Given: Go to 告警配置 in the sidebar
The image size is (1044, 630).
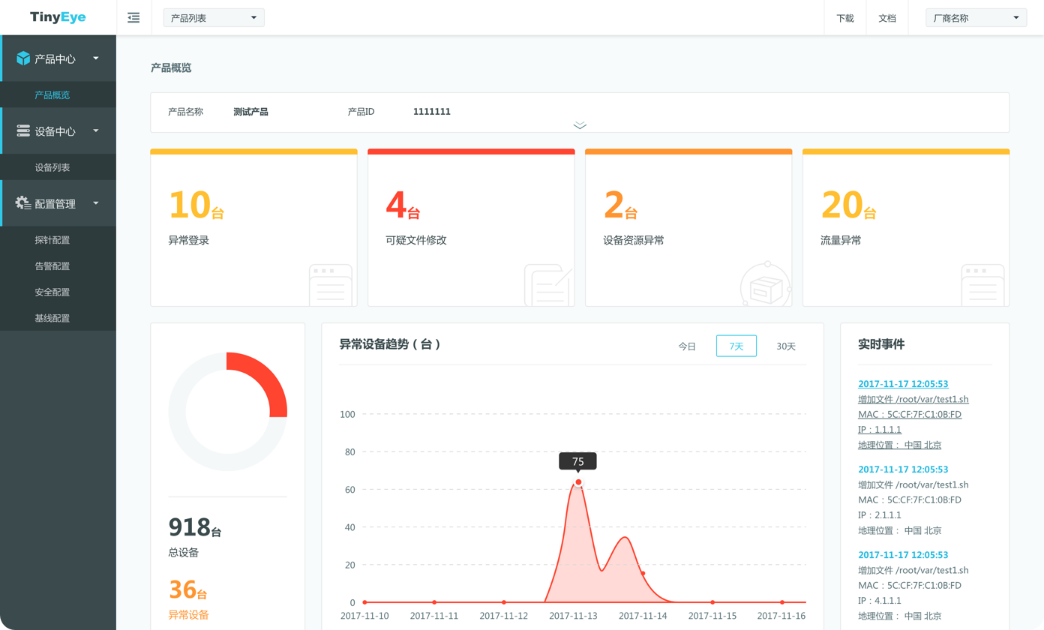Looking at the screenshot, I should (52, 266).
